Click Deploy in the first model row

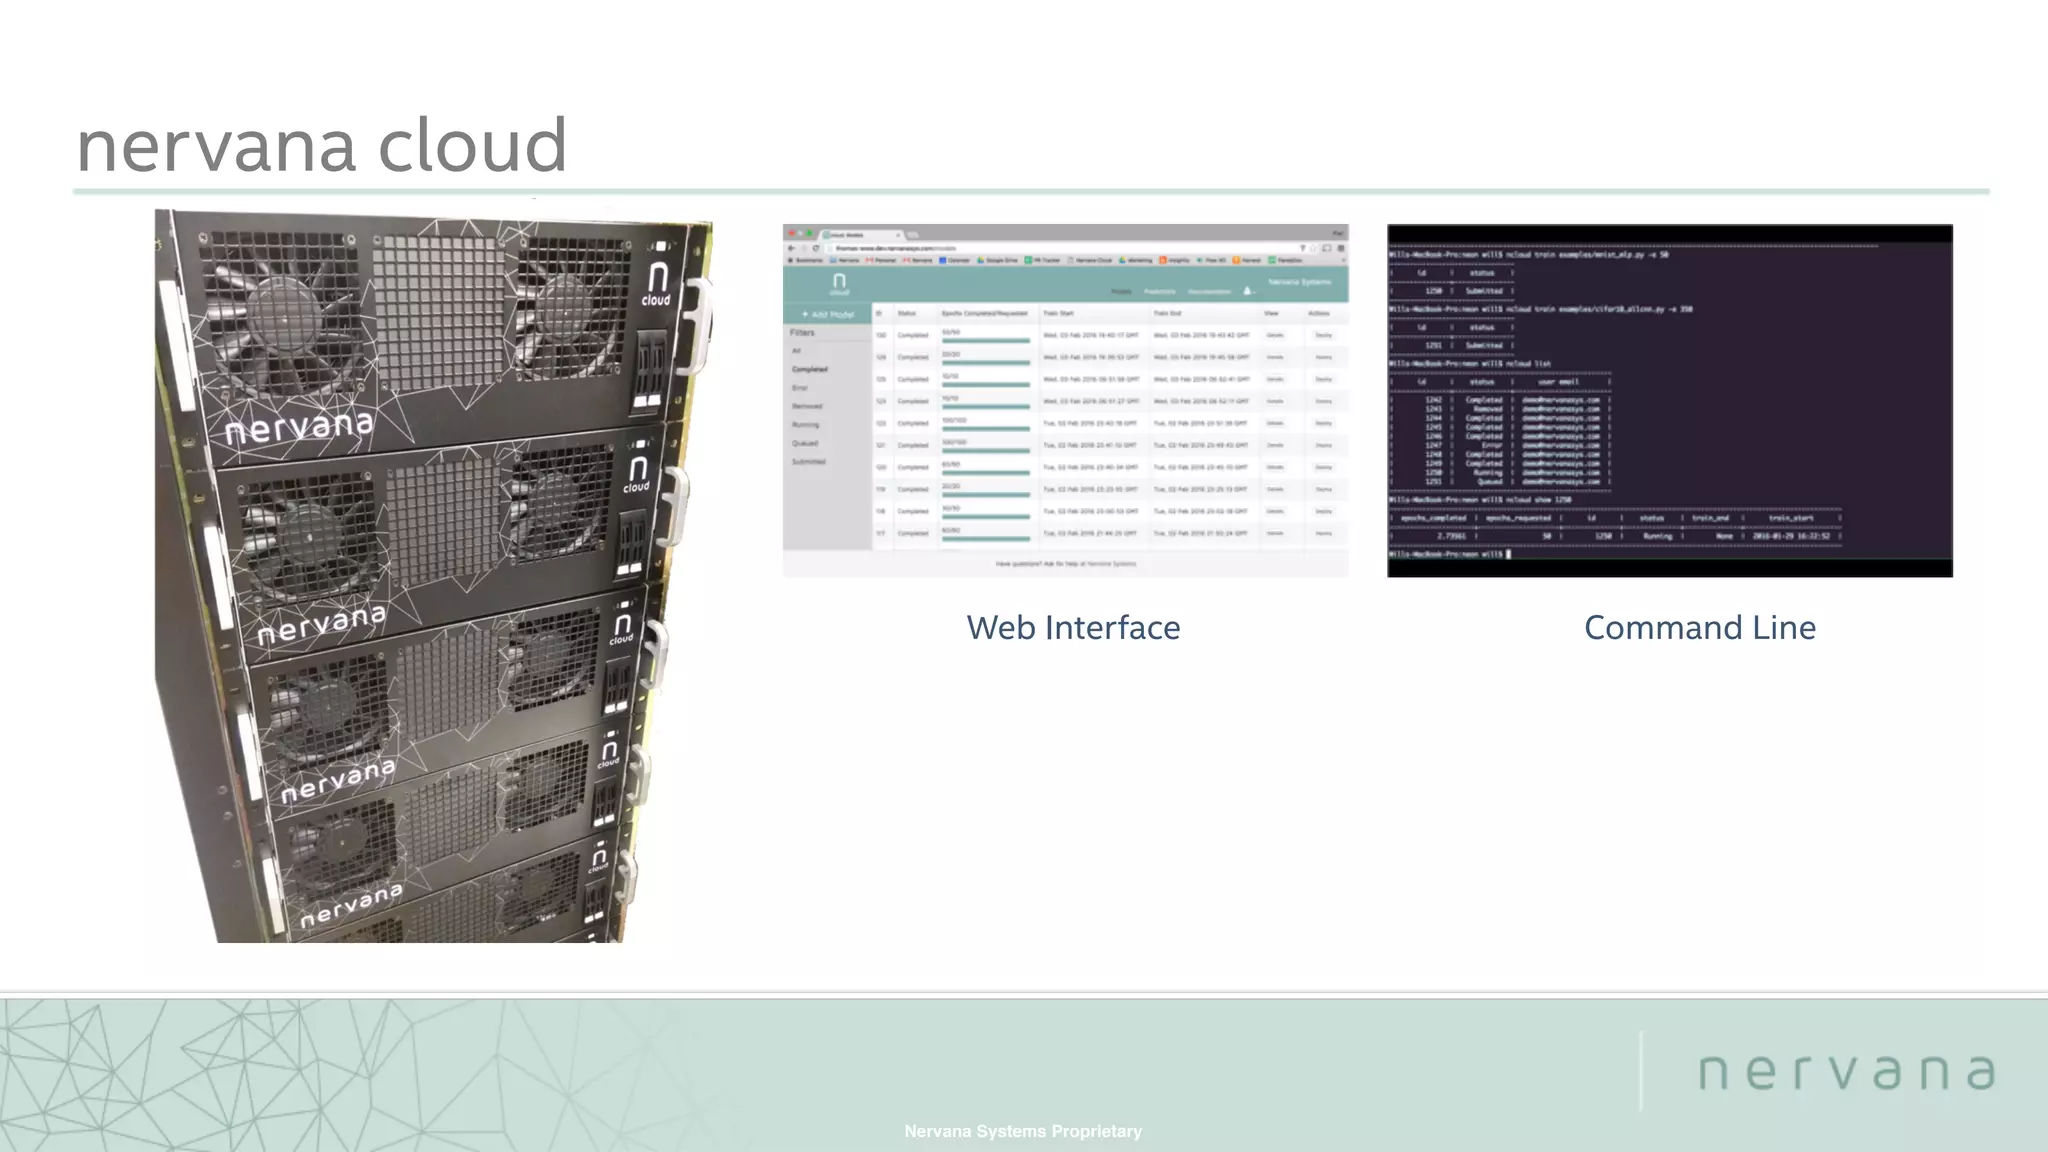(x=1323, y=335)
